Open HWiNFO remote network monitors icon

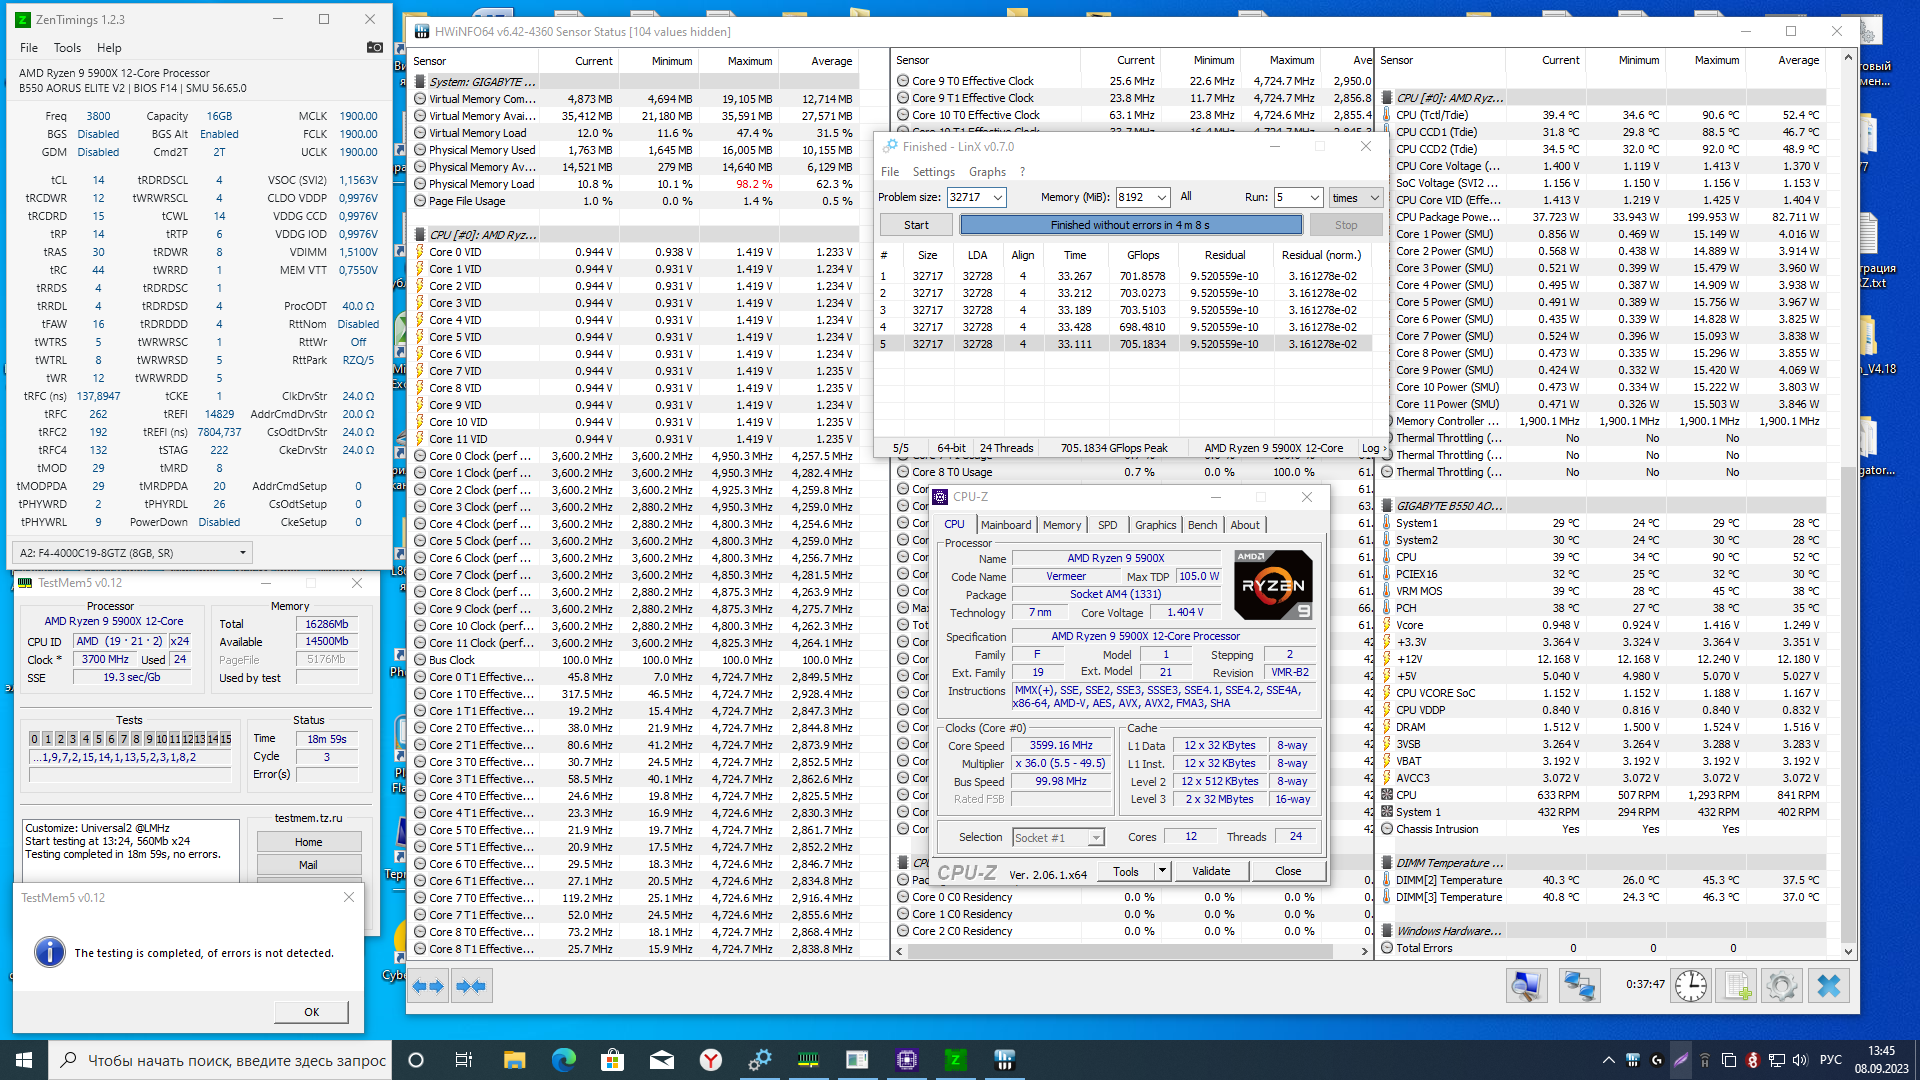tap(1579, 986)
